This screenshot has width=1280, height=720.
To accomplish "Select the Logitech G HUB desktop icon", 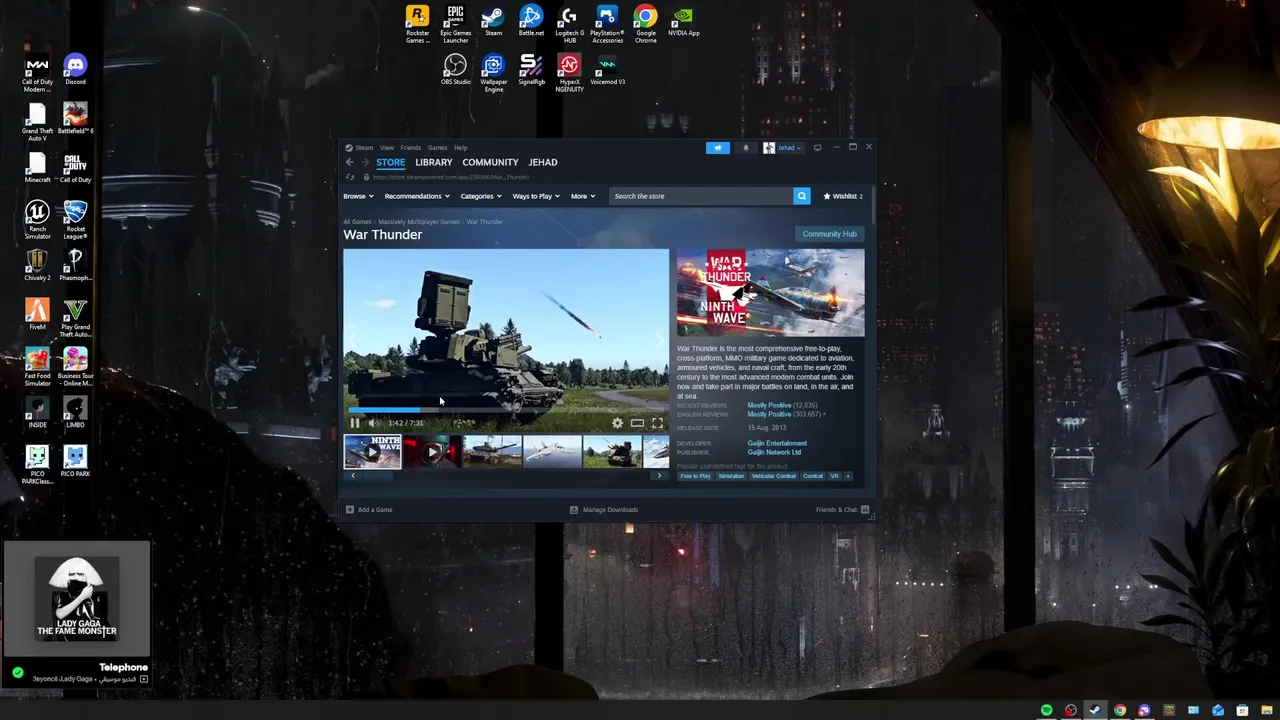I will [569, 24].
